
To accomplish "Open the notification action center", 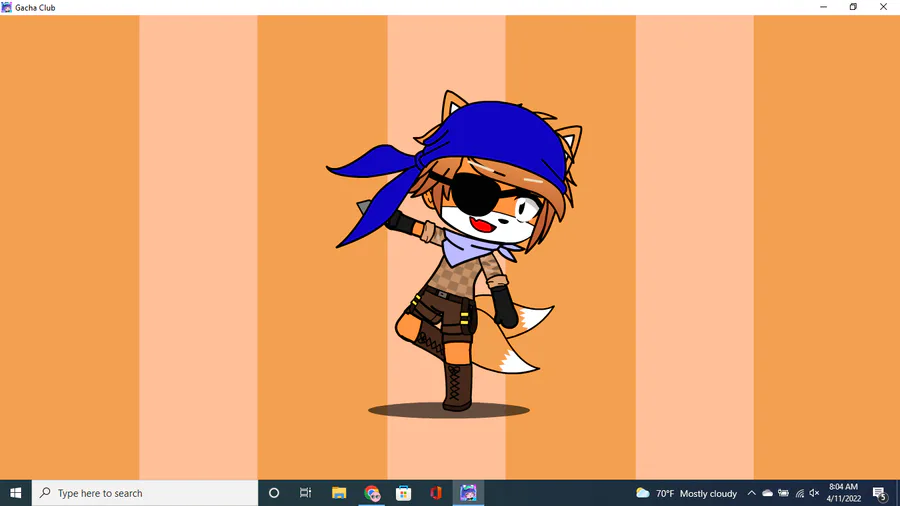I will [880, 493].
